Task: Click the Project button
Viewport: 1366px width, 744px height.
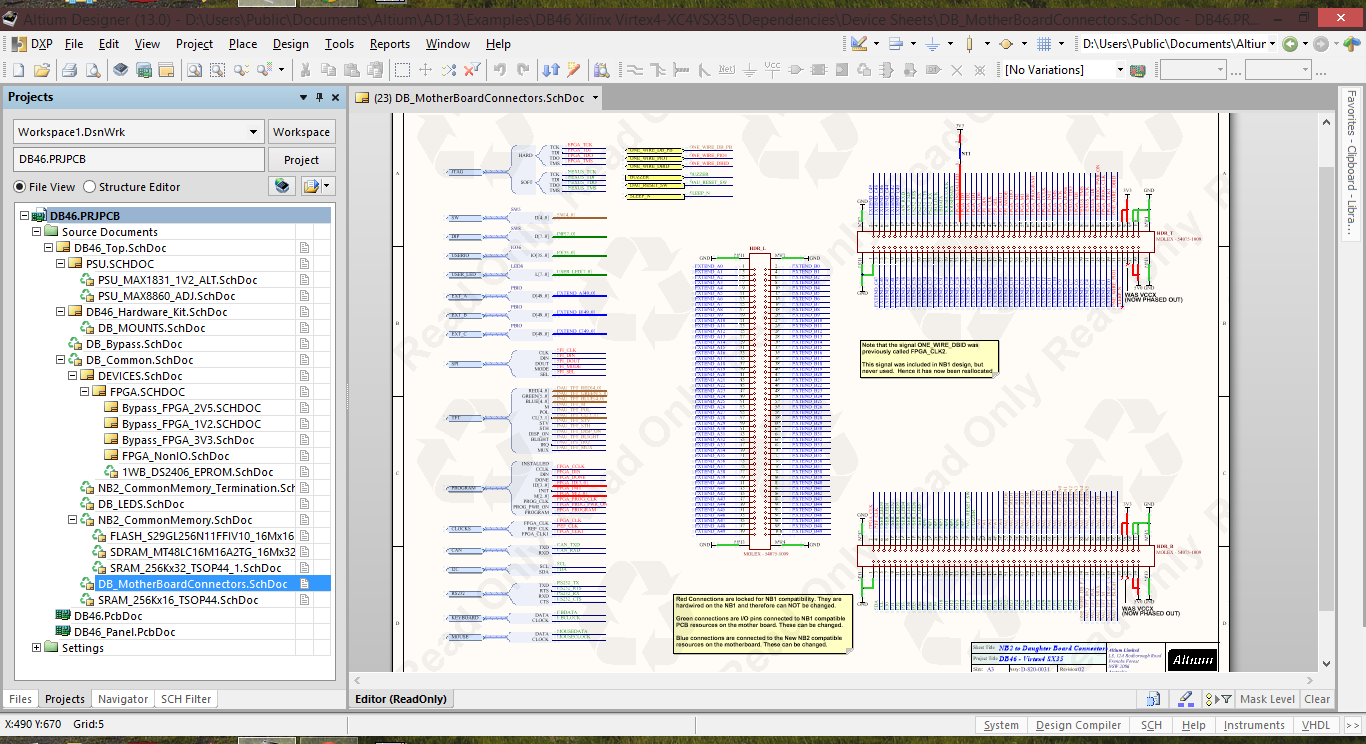Action: 302,160
